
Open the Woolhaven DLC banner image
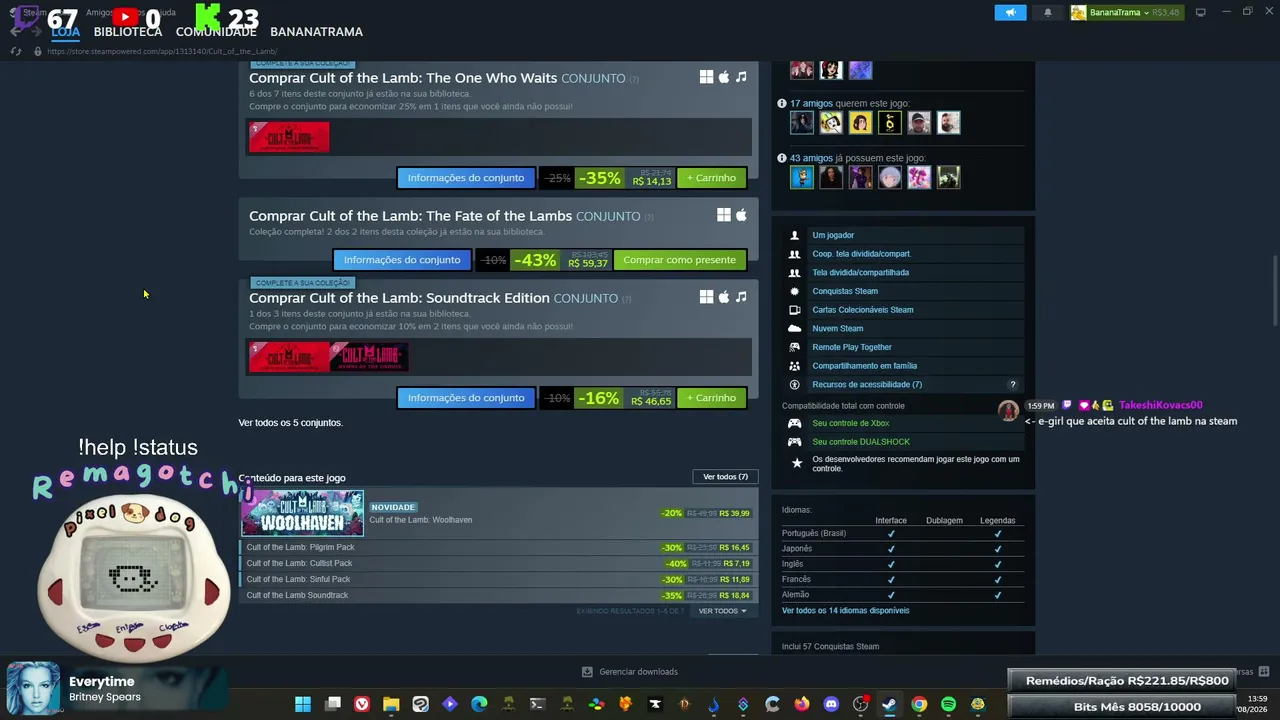pyautogui.click(x=302, y=513)
